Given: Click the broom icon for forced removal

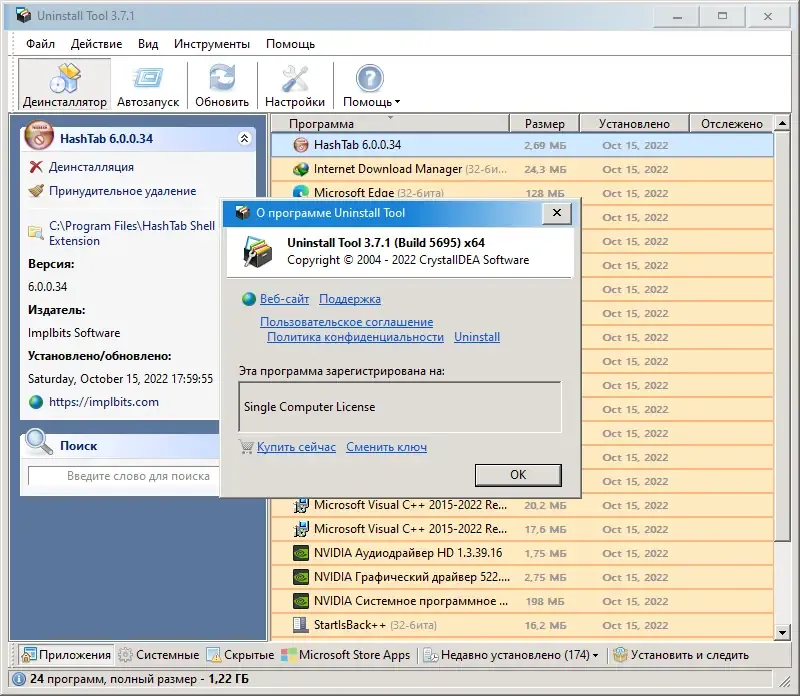Looking at the screenshot, I should (36, 191).
